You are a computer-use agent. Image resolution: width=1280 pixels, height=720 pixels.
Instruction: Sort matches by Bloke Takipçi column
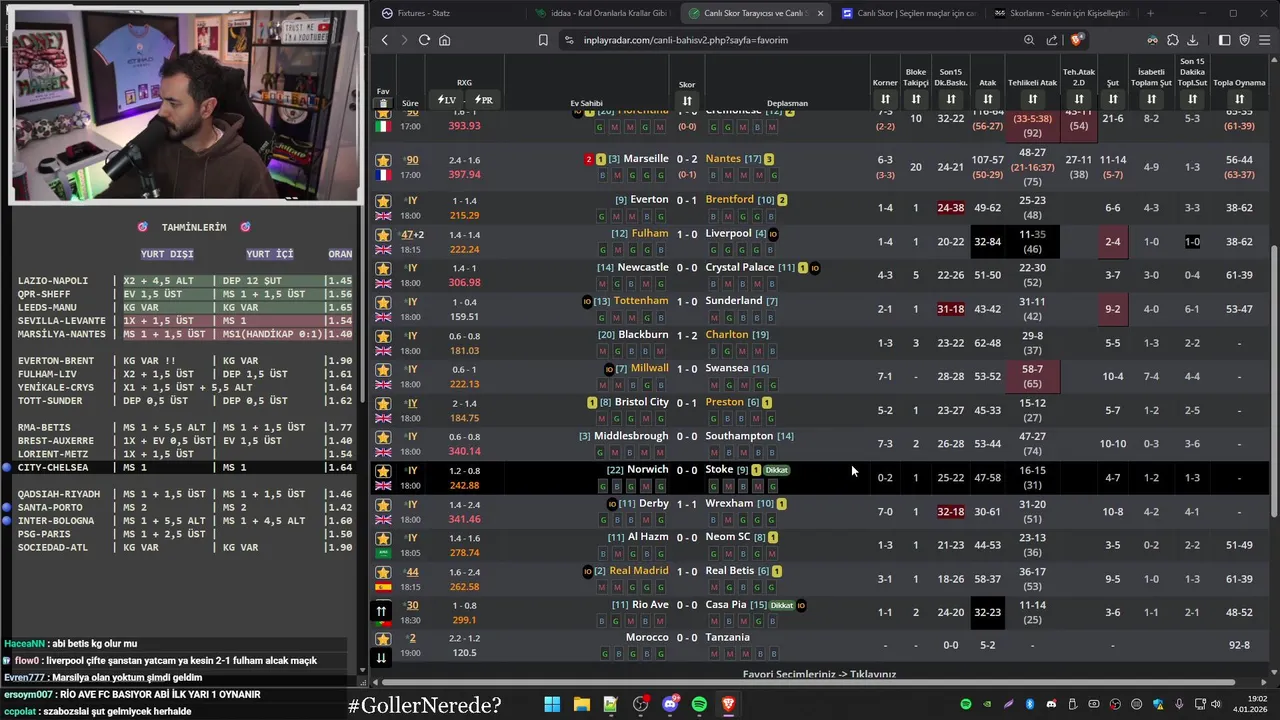pyautogui.click(x=916, y=99)
